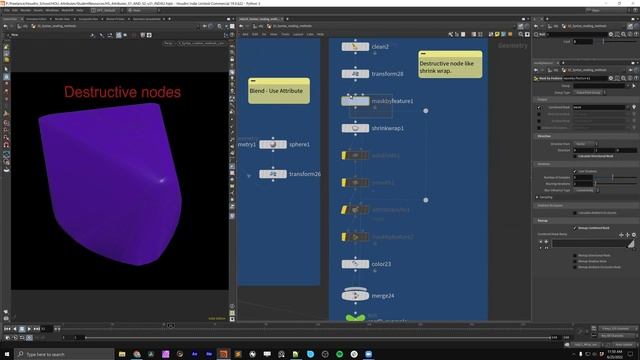Open Spotify from the taskbar
Image resolution: width=640 pixels, height=360 pixels.
340,354
